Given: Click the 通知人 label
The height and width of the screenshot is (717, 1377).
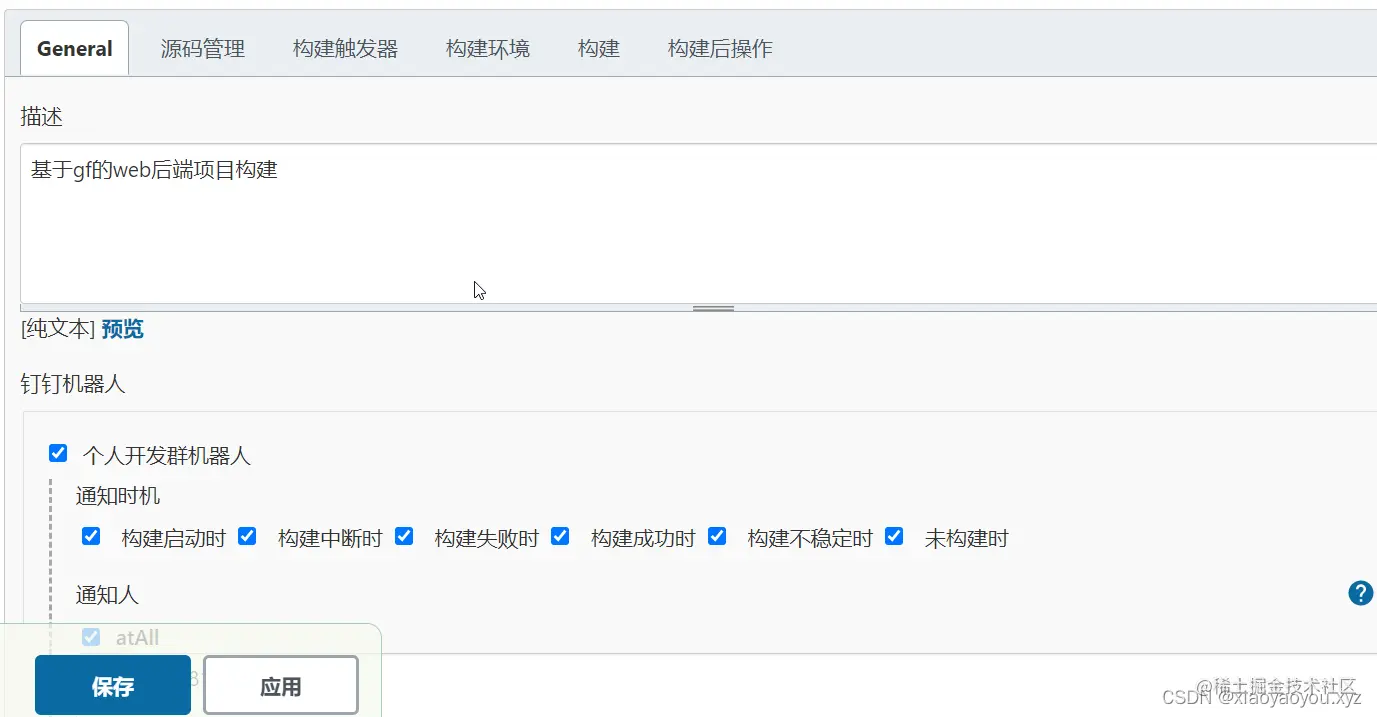Looking at the screenshot, I should click(107, 595).
